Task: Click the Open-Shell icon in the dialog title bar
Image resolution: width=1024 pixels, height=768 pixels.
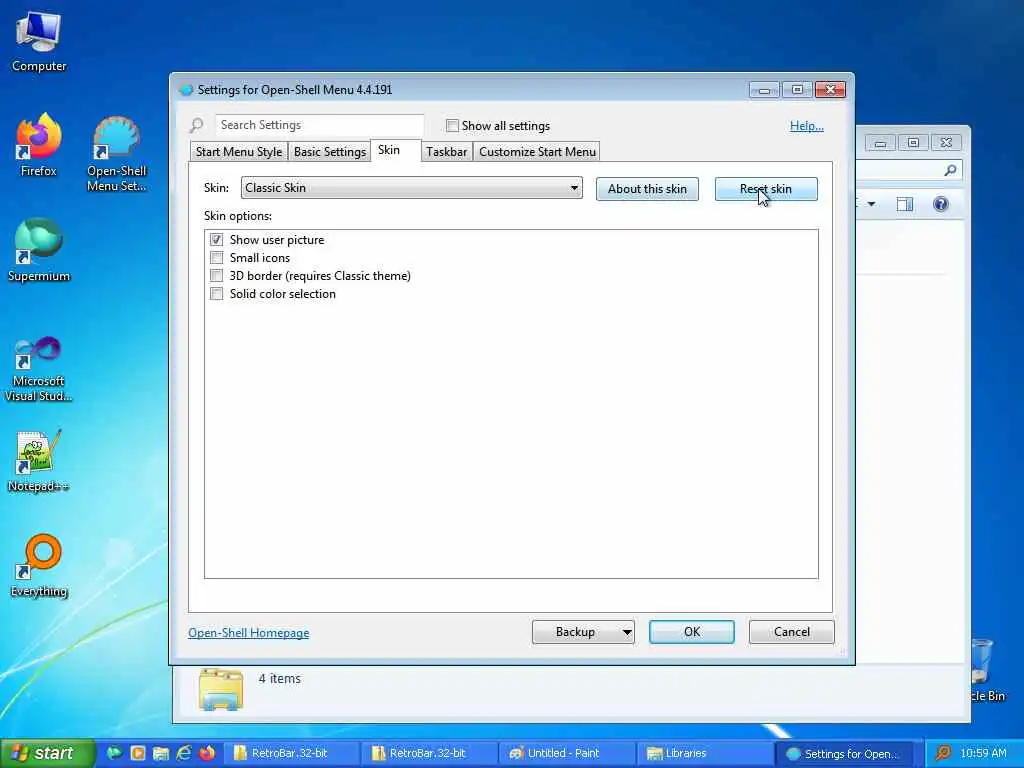Action: click(187, 89)
